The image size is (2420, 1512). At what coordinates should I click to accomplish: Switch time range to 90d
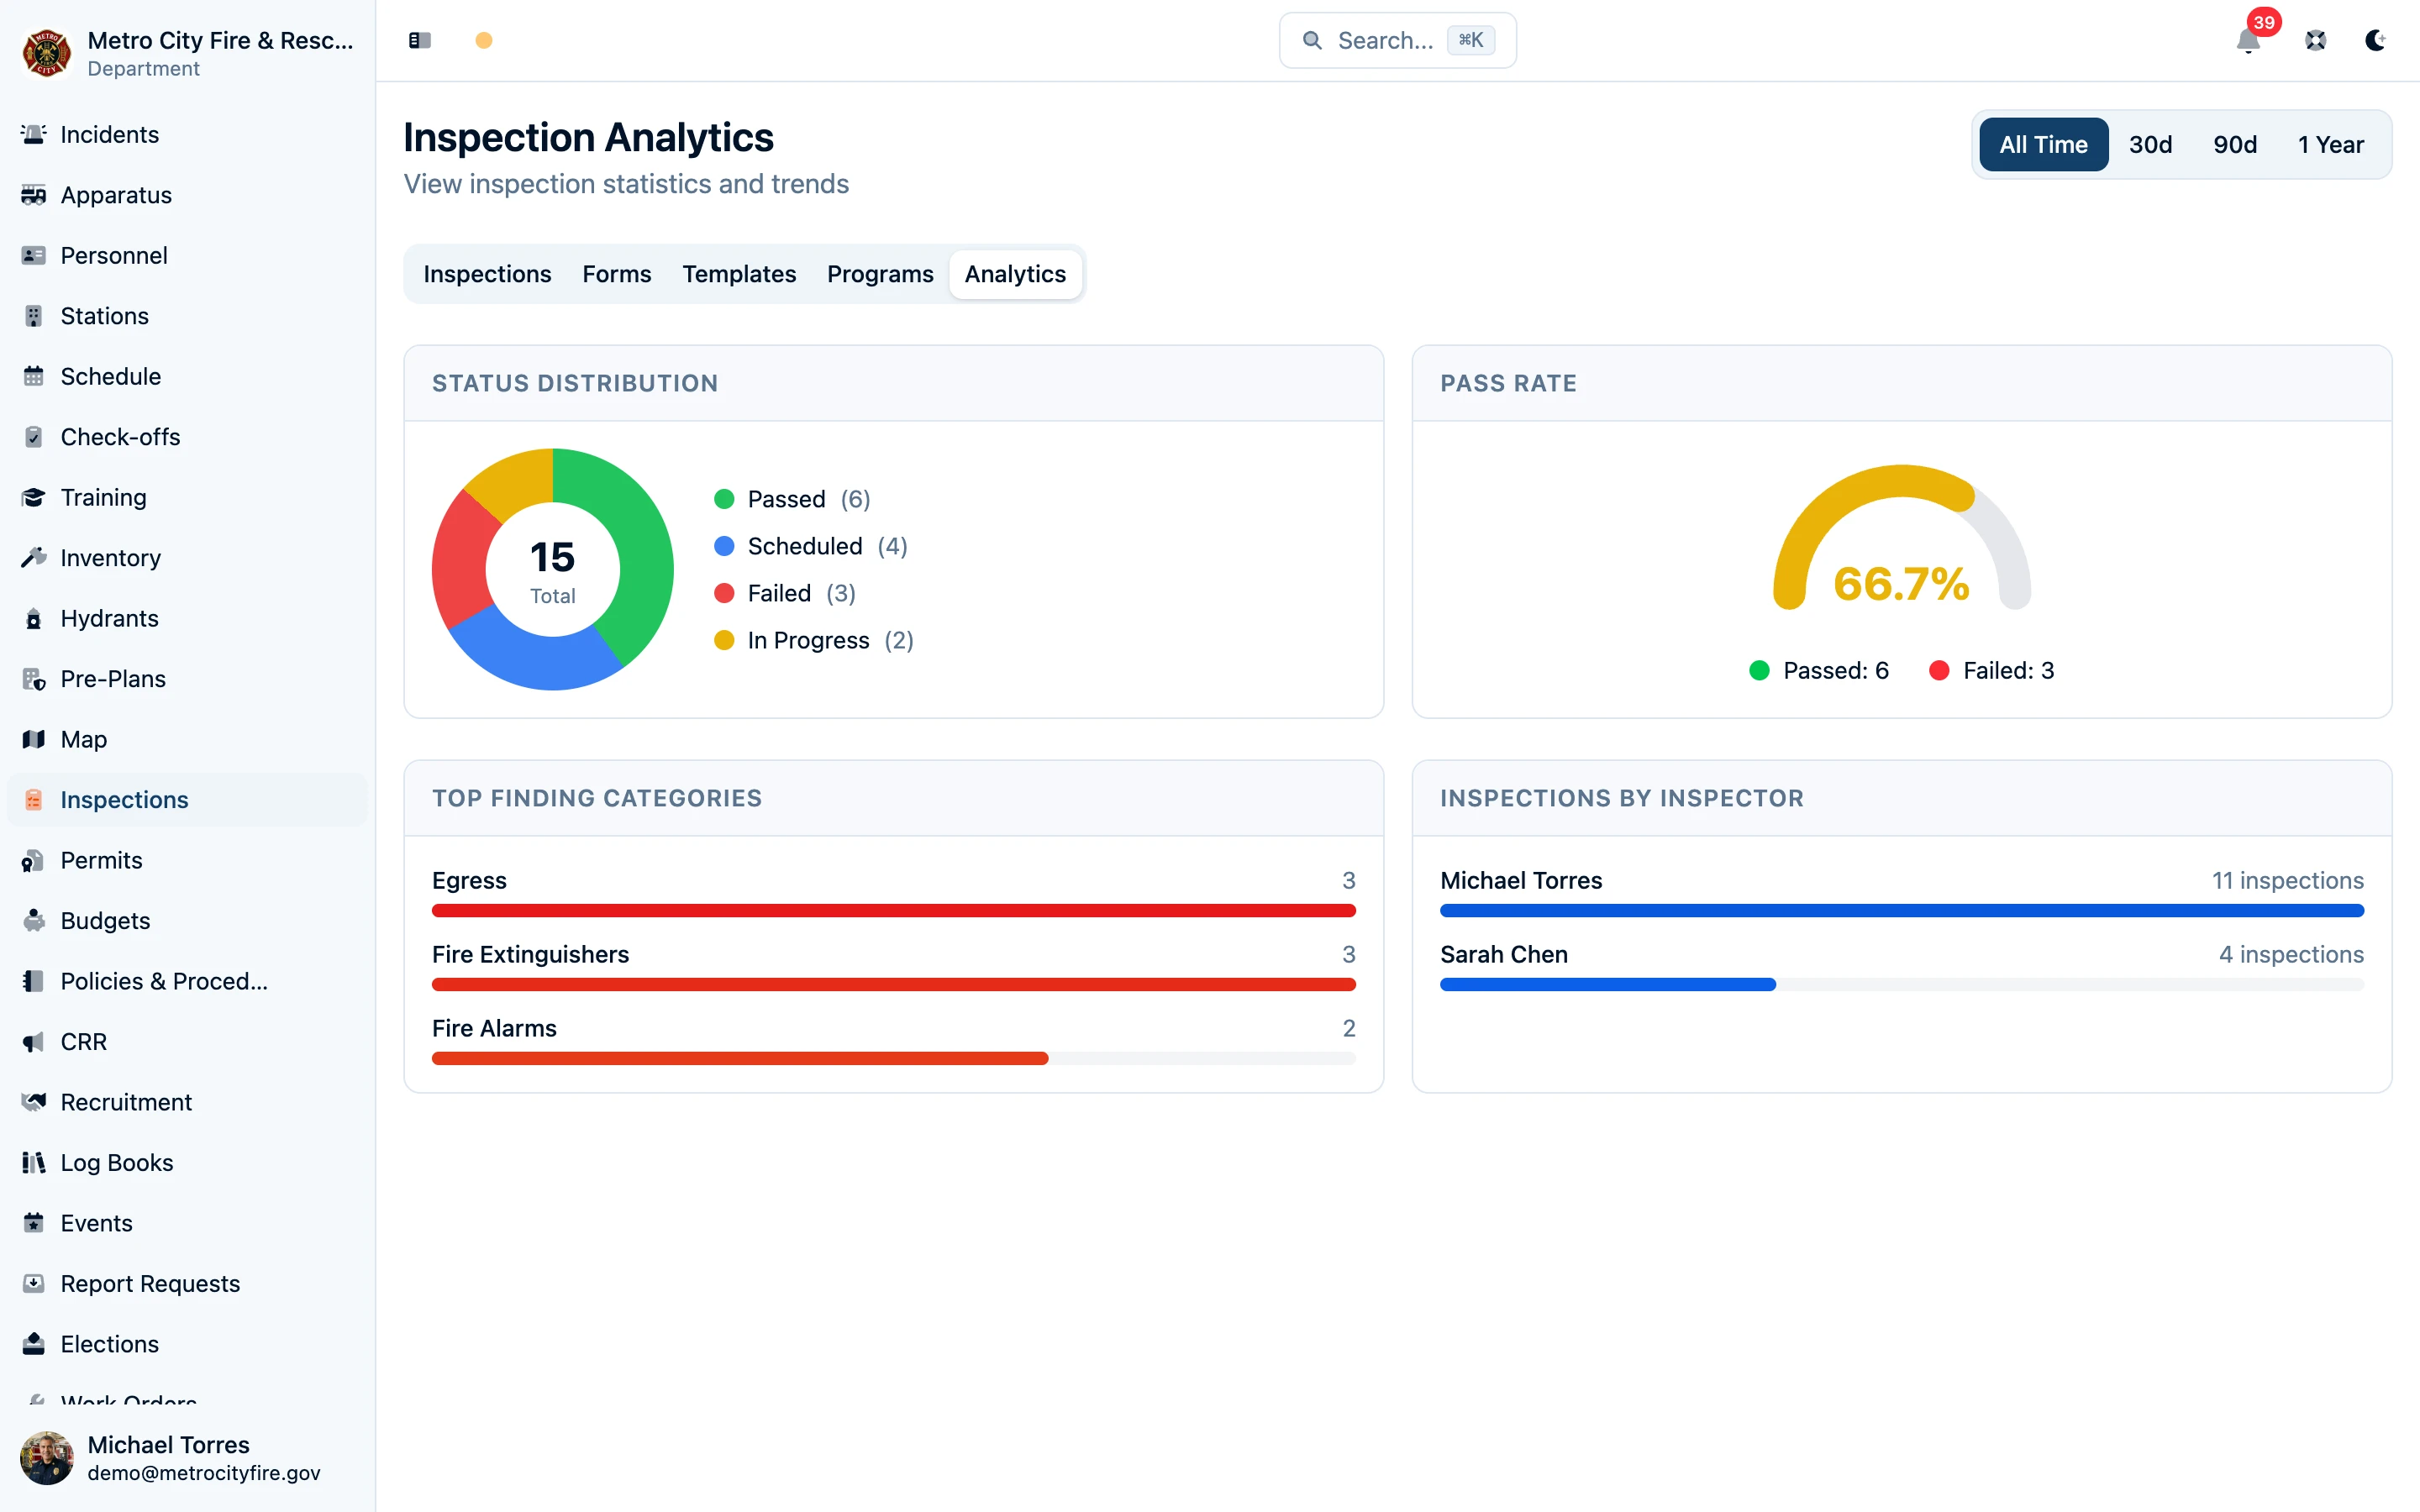pos(2234,145)
